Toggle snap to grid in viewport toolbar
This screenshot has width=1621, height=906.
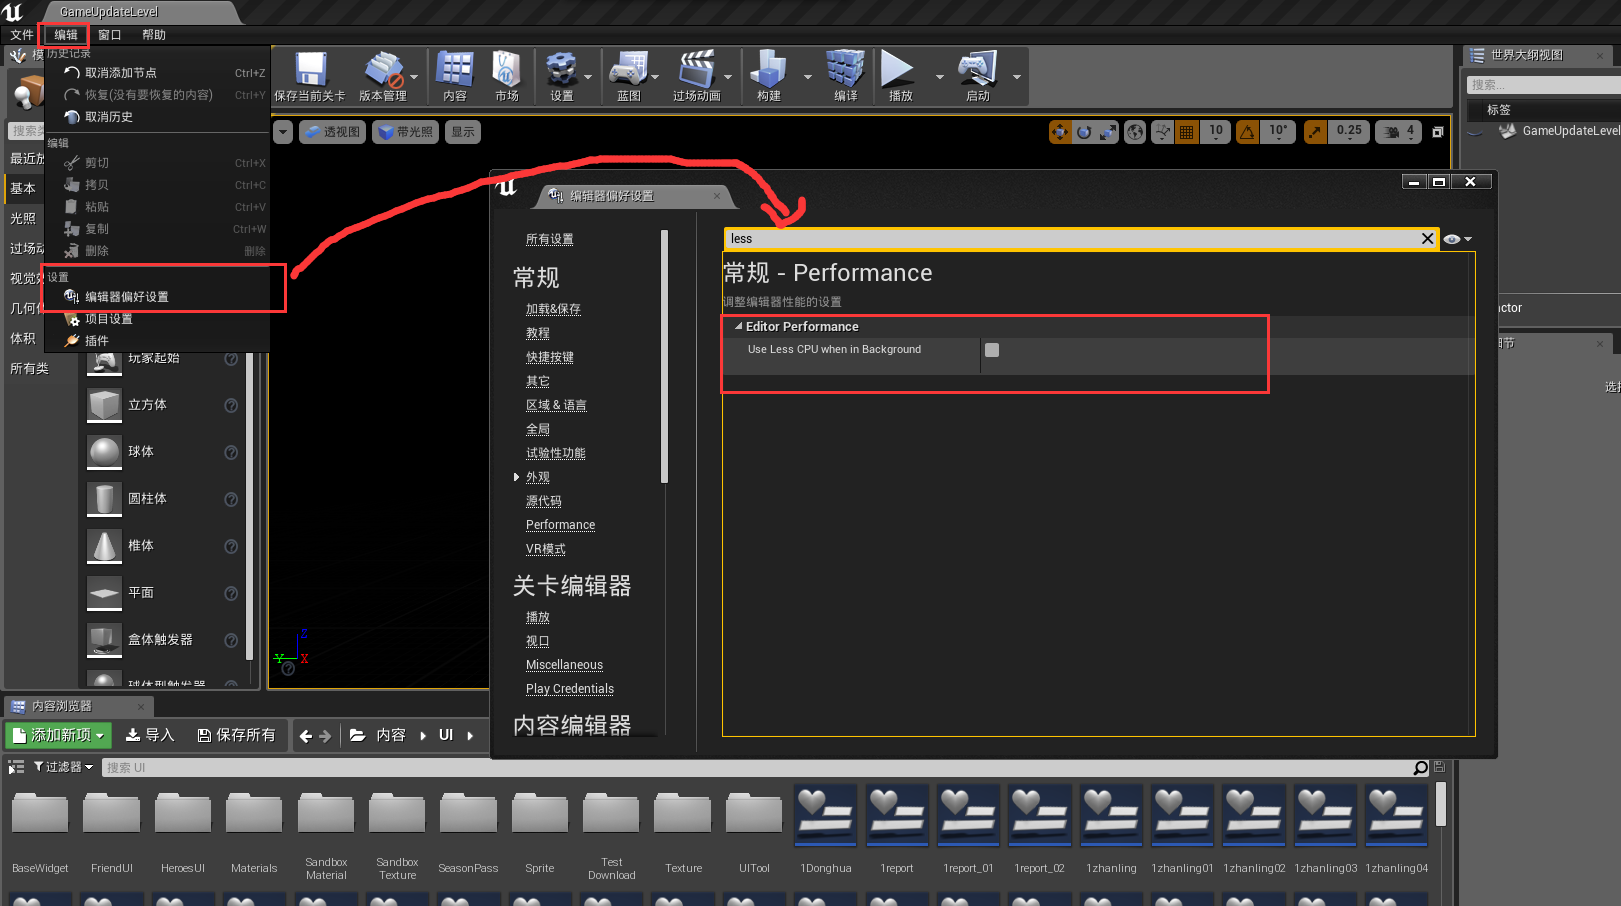point(1185,131)
